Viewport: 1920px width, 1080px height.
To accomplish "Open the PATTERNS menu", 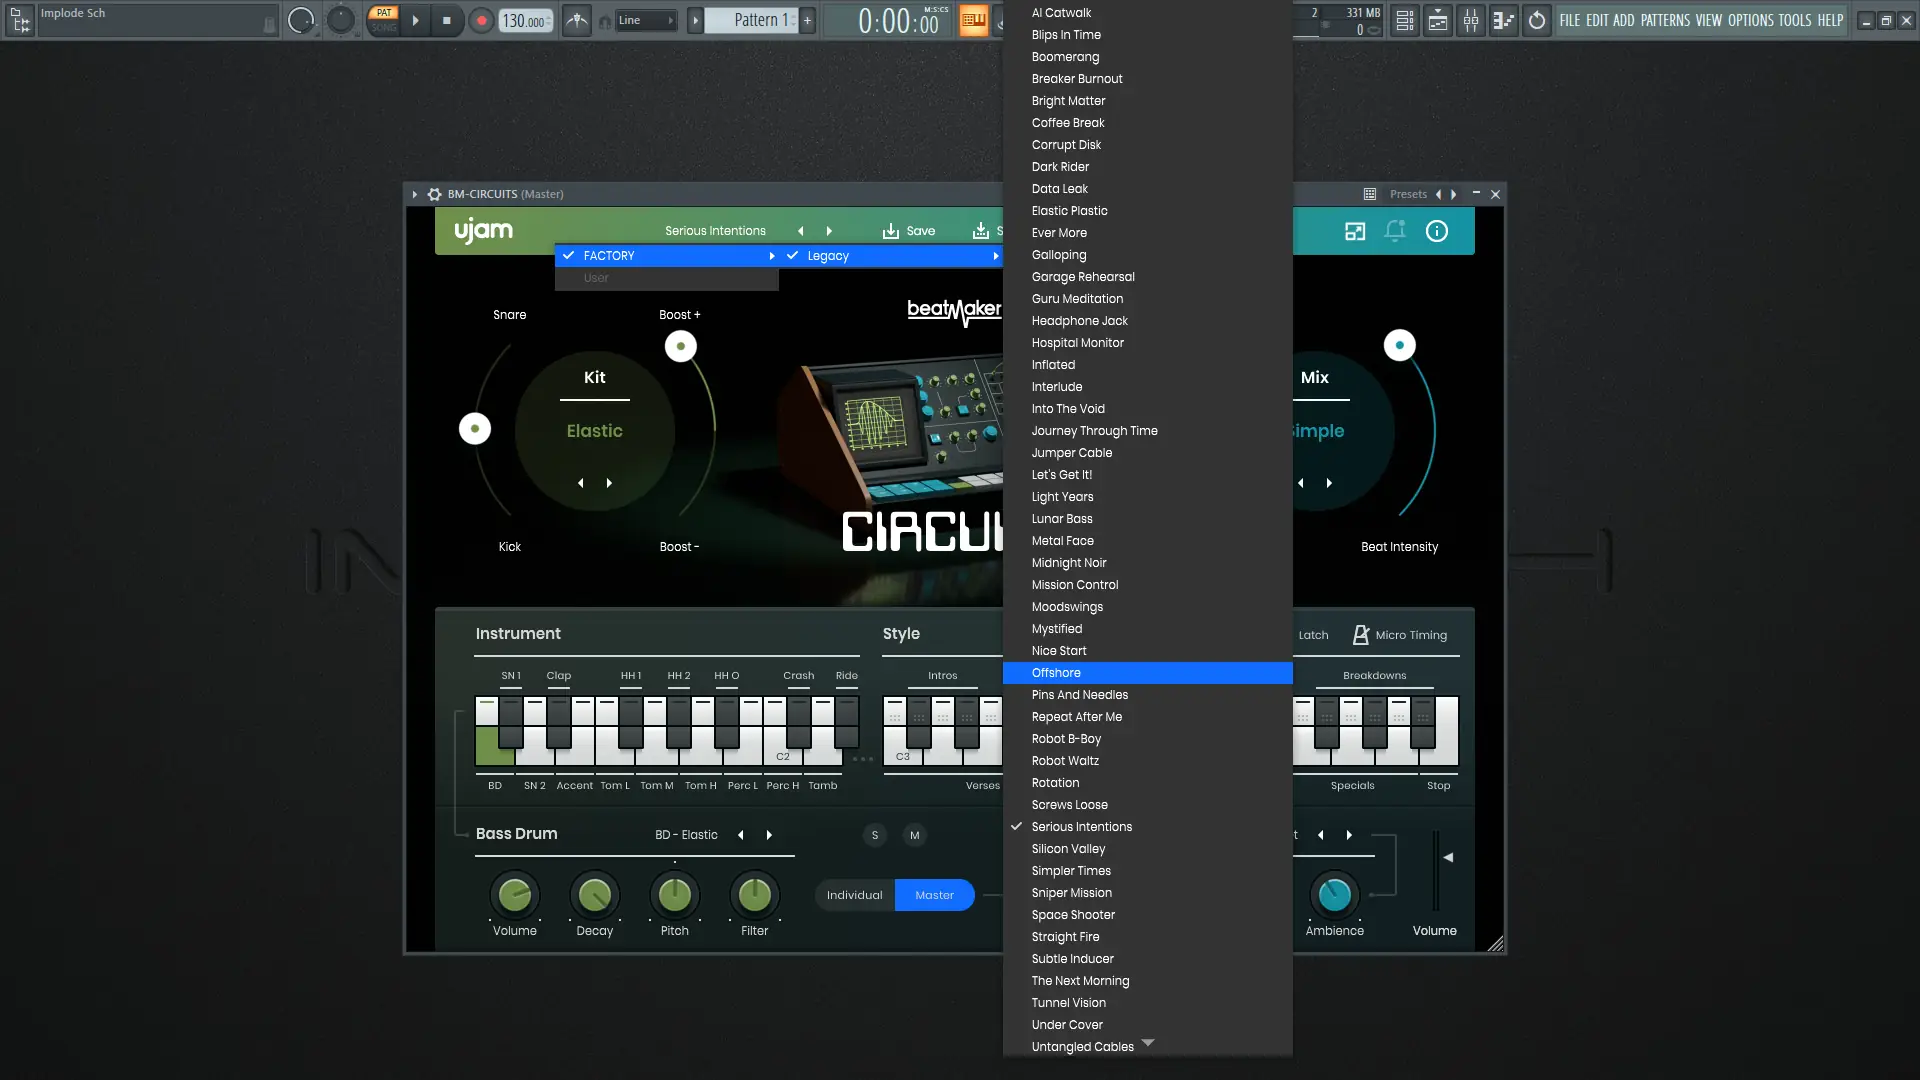I will (1665, 20).
